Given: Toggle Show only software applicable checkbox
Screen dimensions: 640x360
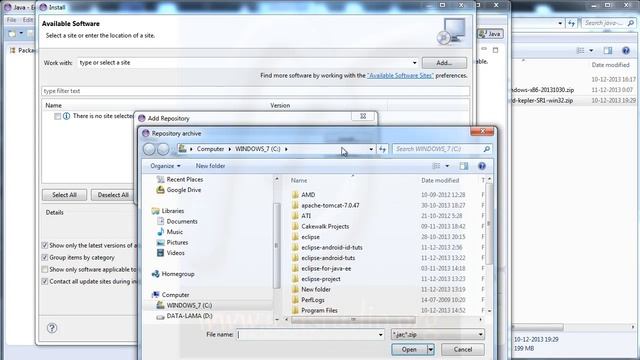Looking at the screenshot, I should [45, 269].
